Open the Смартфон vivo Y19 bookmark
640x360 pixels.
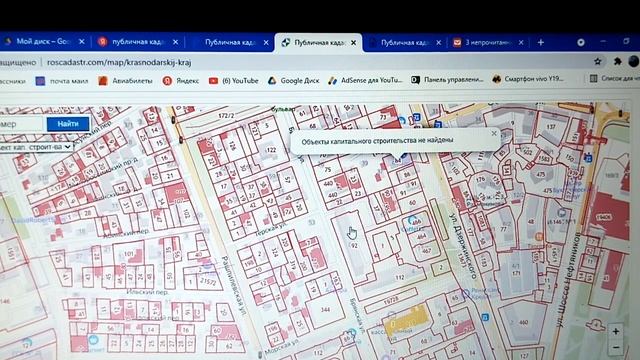point(528,79)
